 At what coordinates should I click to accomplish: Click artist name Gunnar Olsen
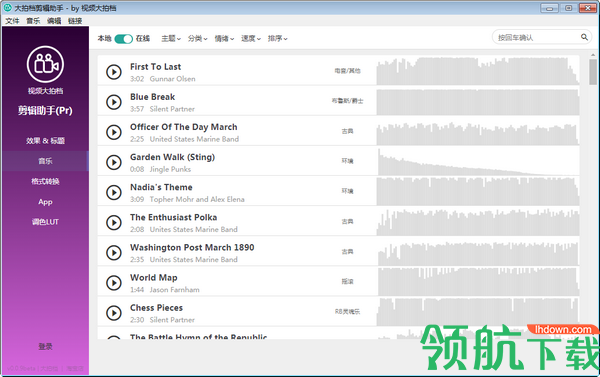click(173, 79)
